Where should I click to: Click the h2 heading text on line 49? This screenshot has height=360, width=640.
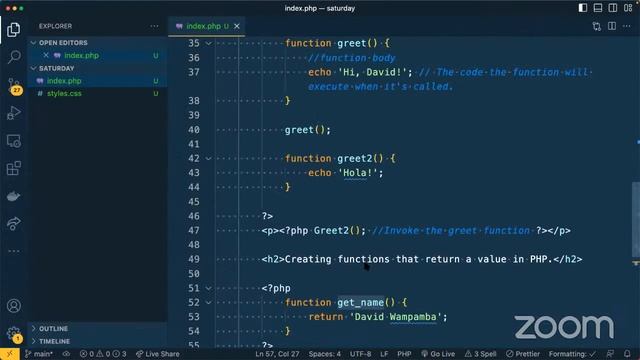[418, 259]
